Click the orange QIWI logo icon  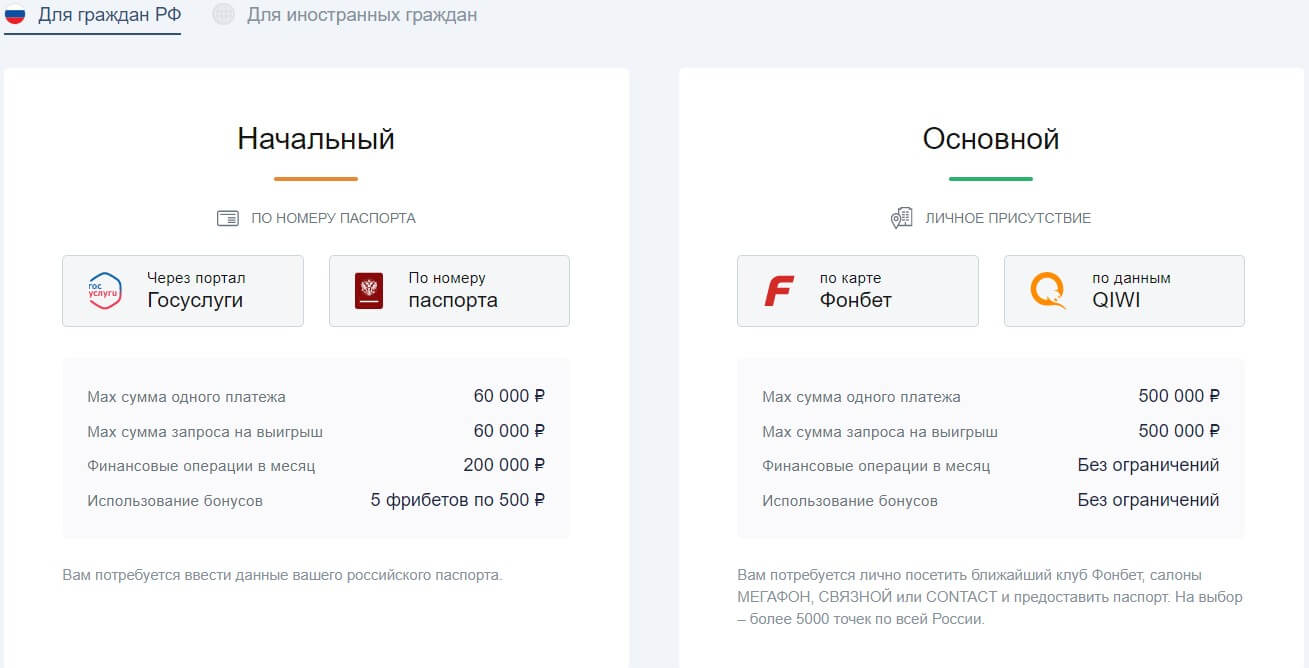click(1048, 291)
